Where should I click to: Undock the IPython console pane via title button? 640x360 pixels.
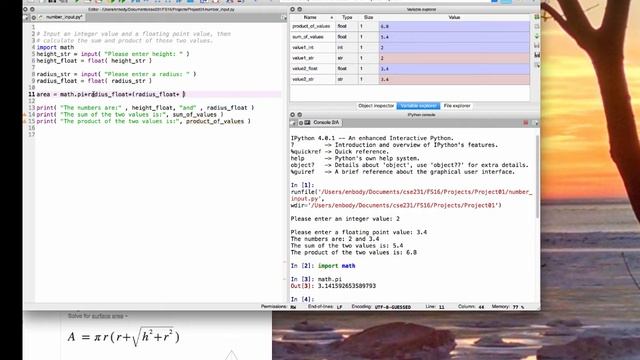[300, 115]
